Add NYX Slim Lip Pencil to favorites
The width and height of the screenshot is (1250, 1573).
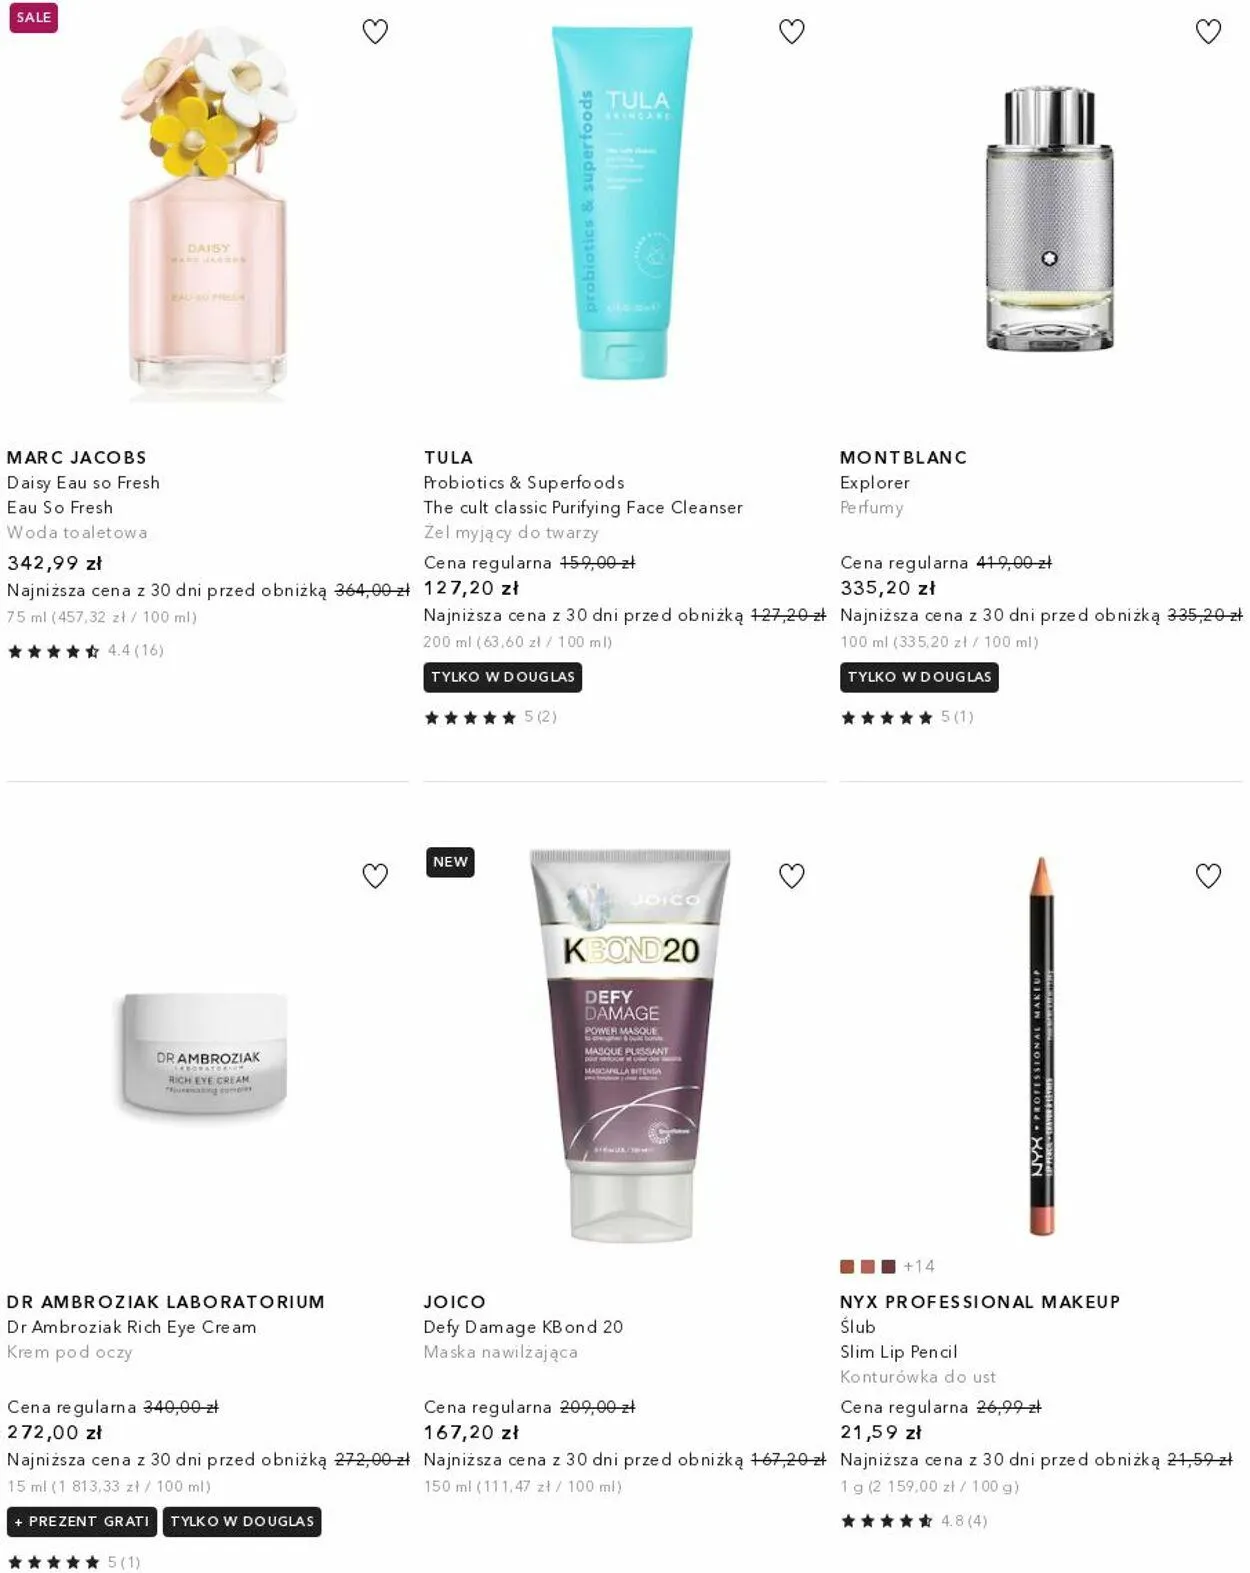click(1209, 876)
